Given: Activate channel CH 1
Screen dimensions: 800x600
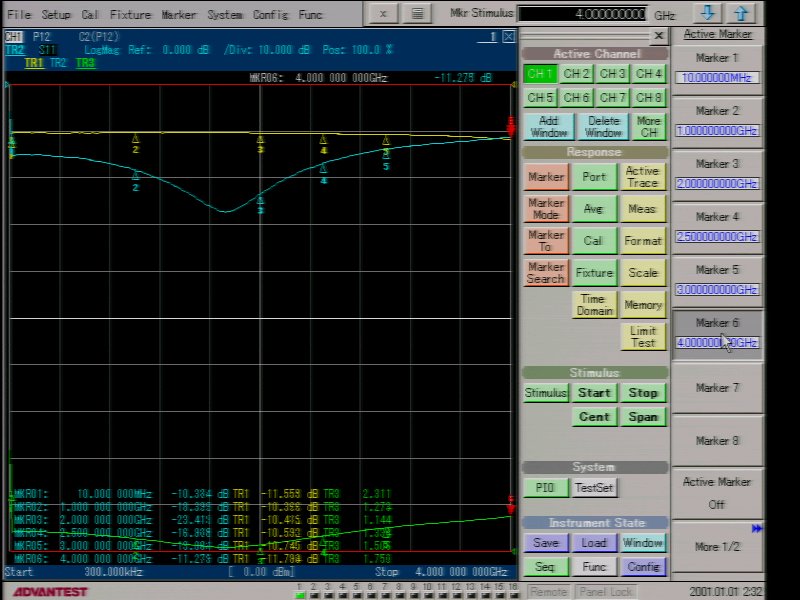Looking at the screenshot, I should pyautogui.click(x=539, y=74).
